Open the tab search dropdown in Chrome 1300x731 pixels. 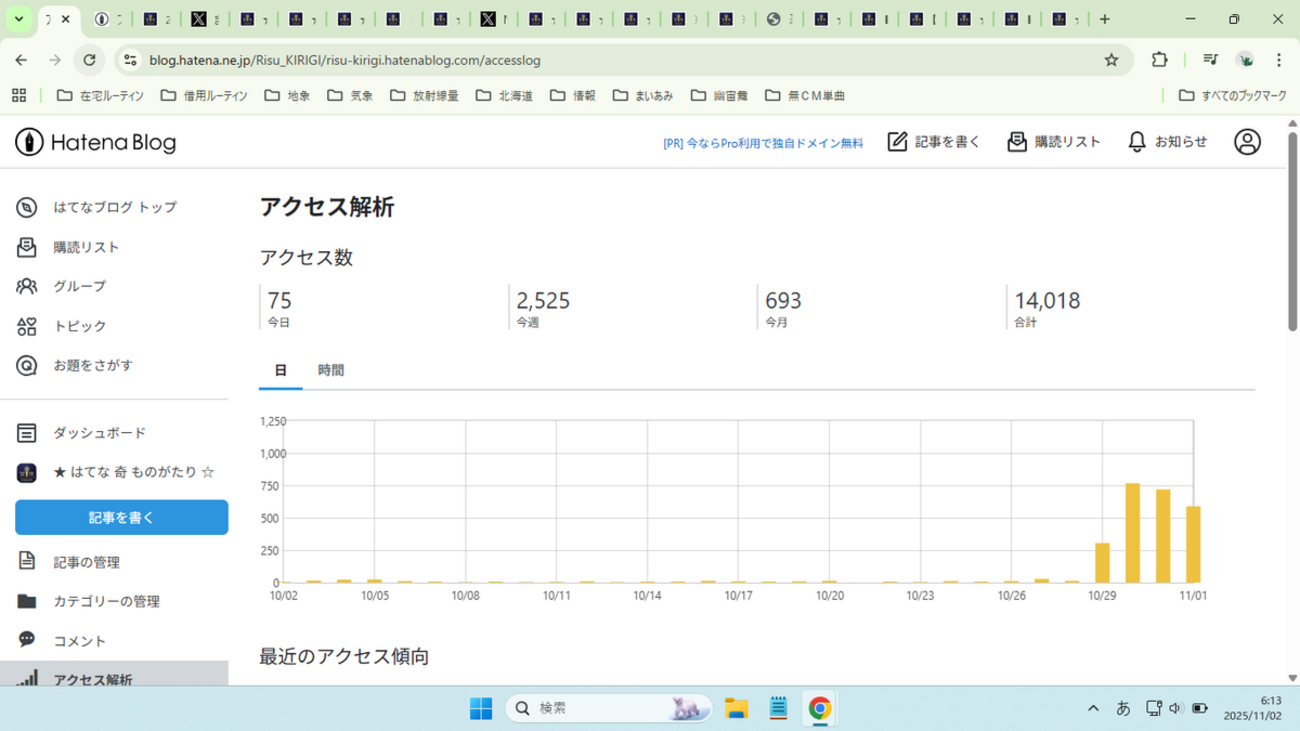click(x=19, y=19)
